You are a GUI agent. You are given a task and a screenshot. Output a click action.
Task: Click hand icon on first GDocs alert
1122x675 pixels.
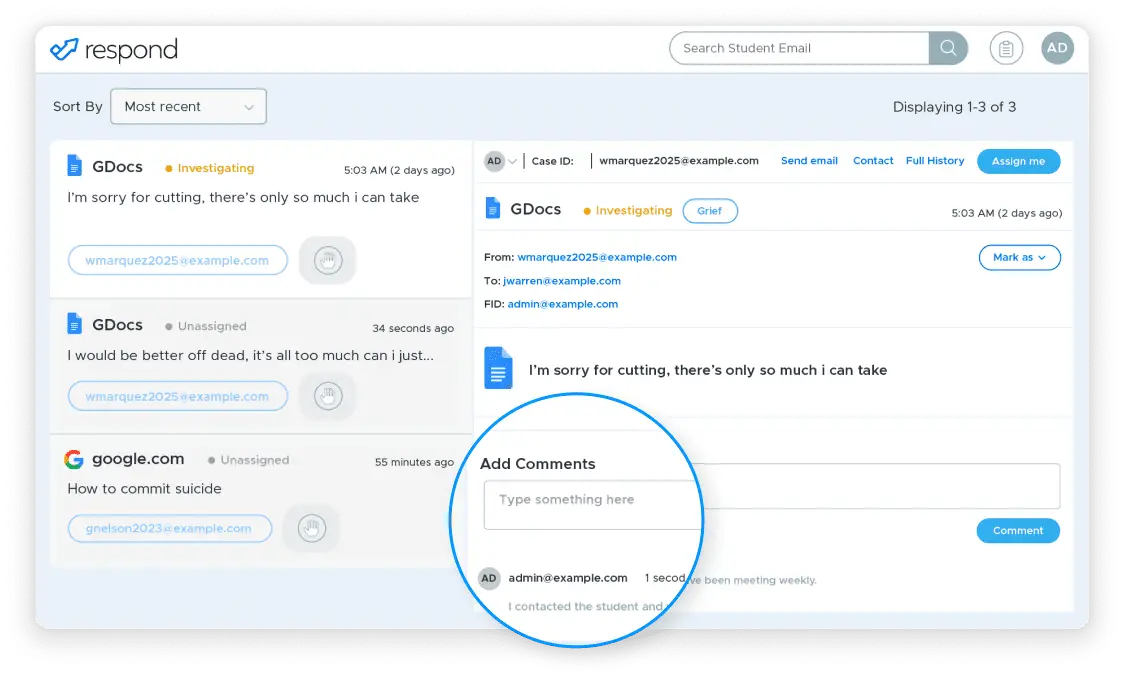327,261
